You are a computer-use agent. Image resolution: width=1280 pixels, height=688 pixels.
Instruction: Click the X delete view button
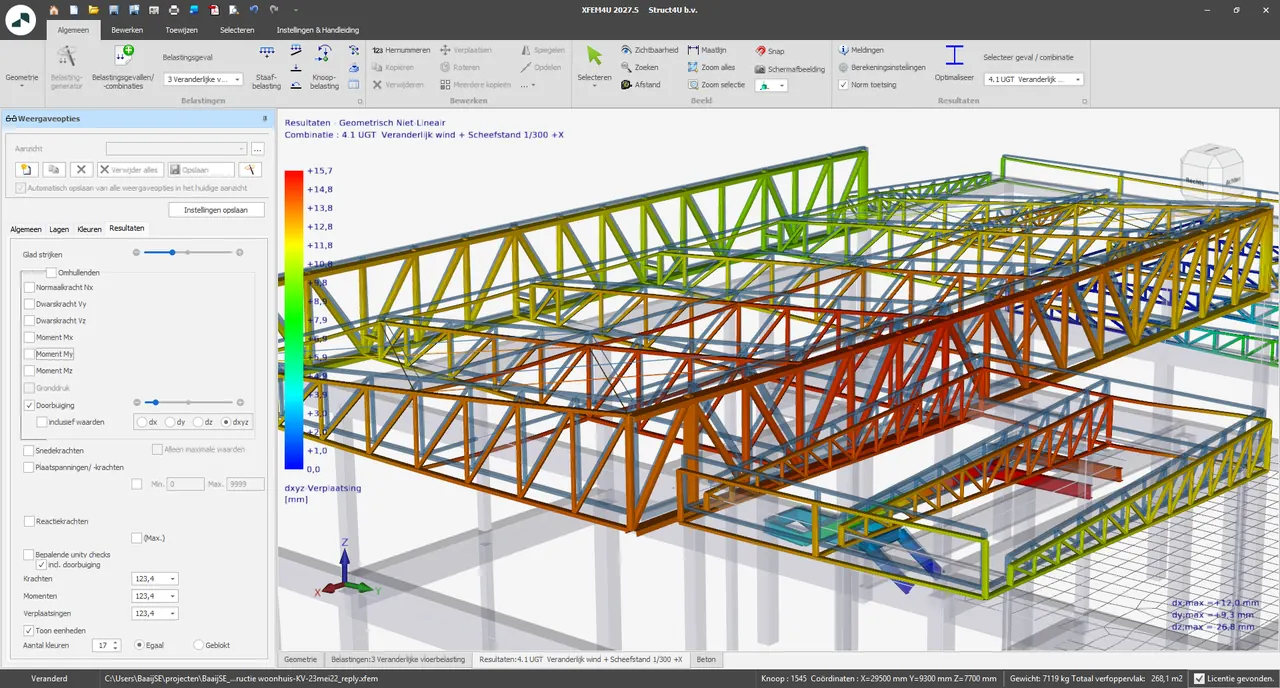click(82, 170)
